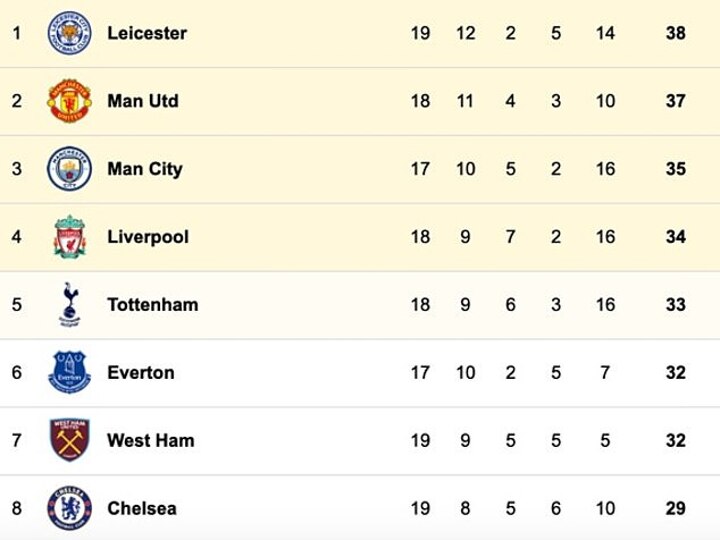This screenshot has height=540, width=720.
Task: Go to the Tottenham team name
Action: pos(152,305)
